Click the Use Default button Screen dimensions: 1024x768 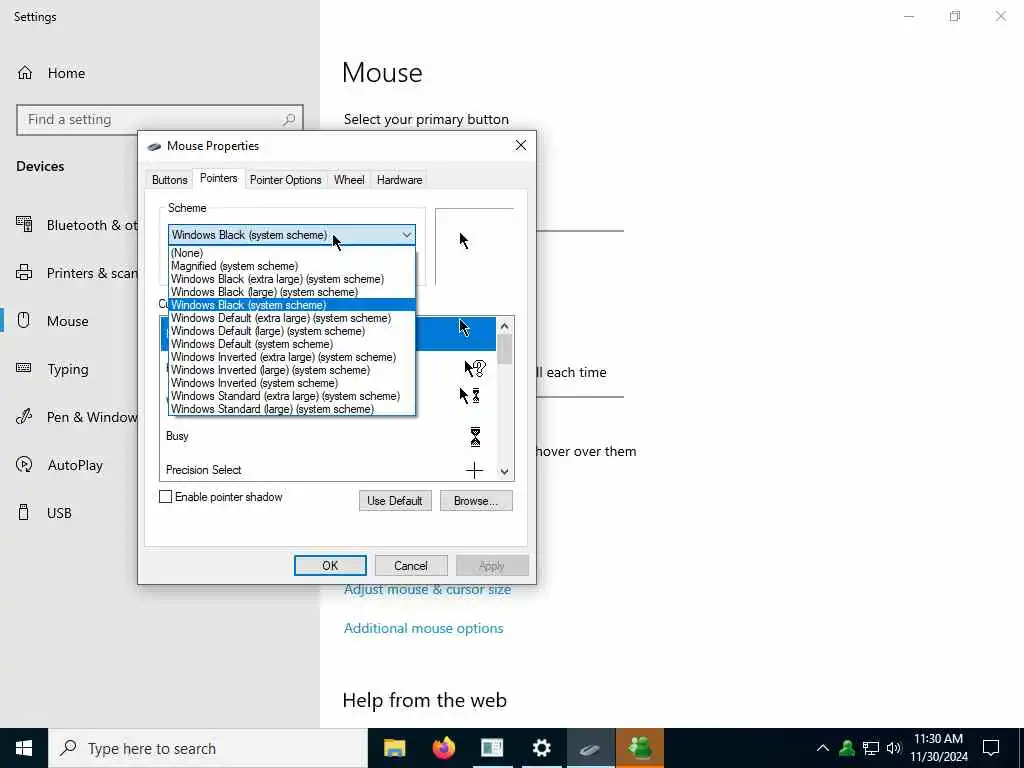(x=395, y=501)
